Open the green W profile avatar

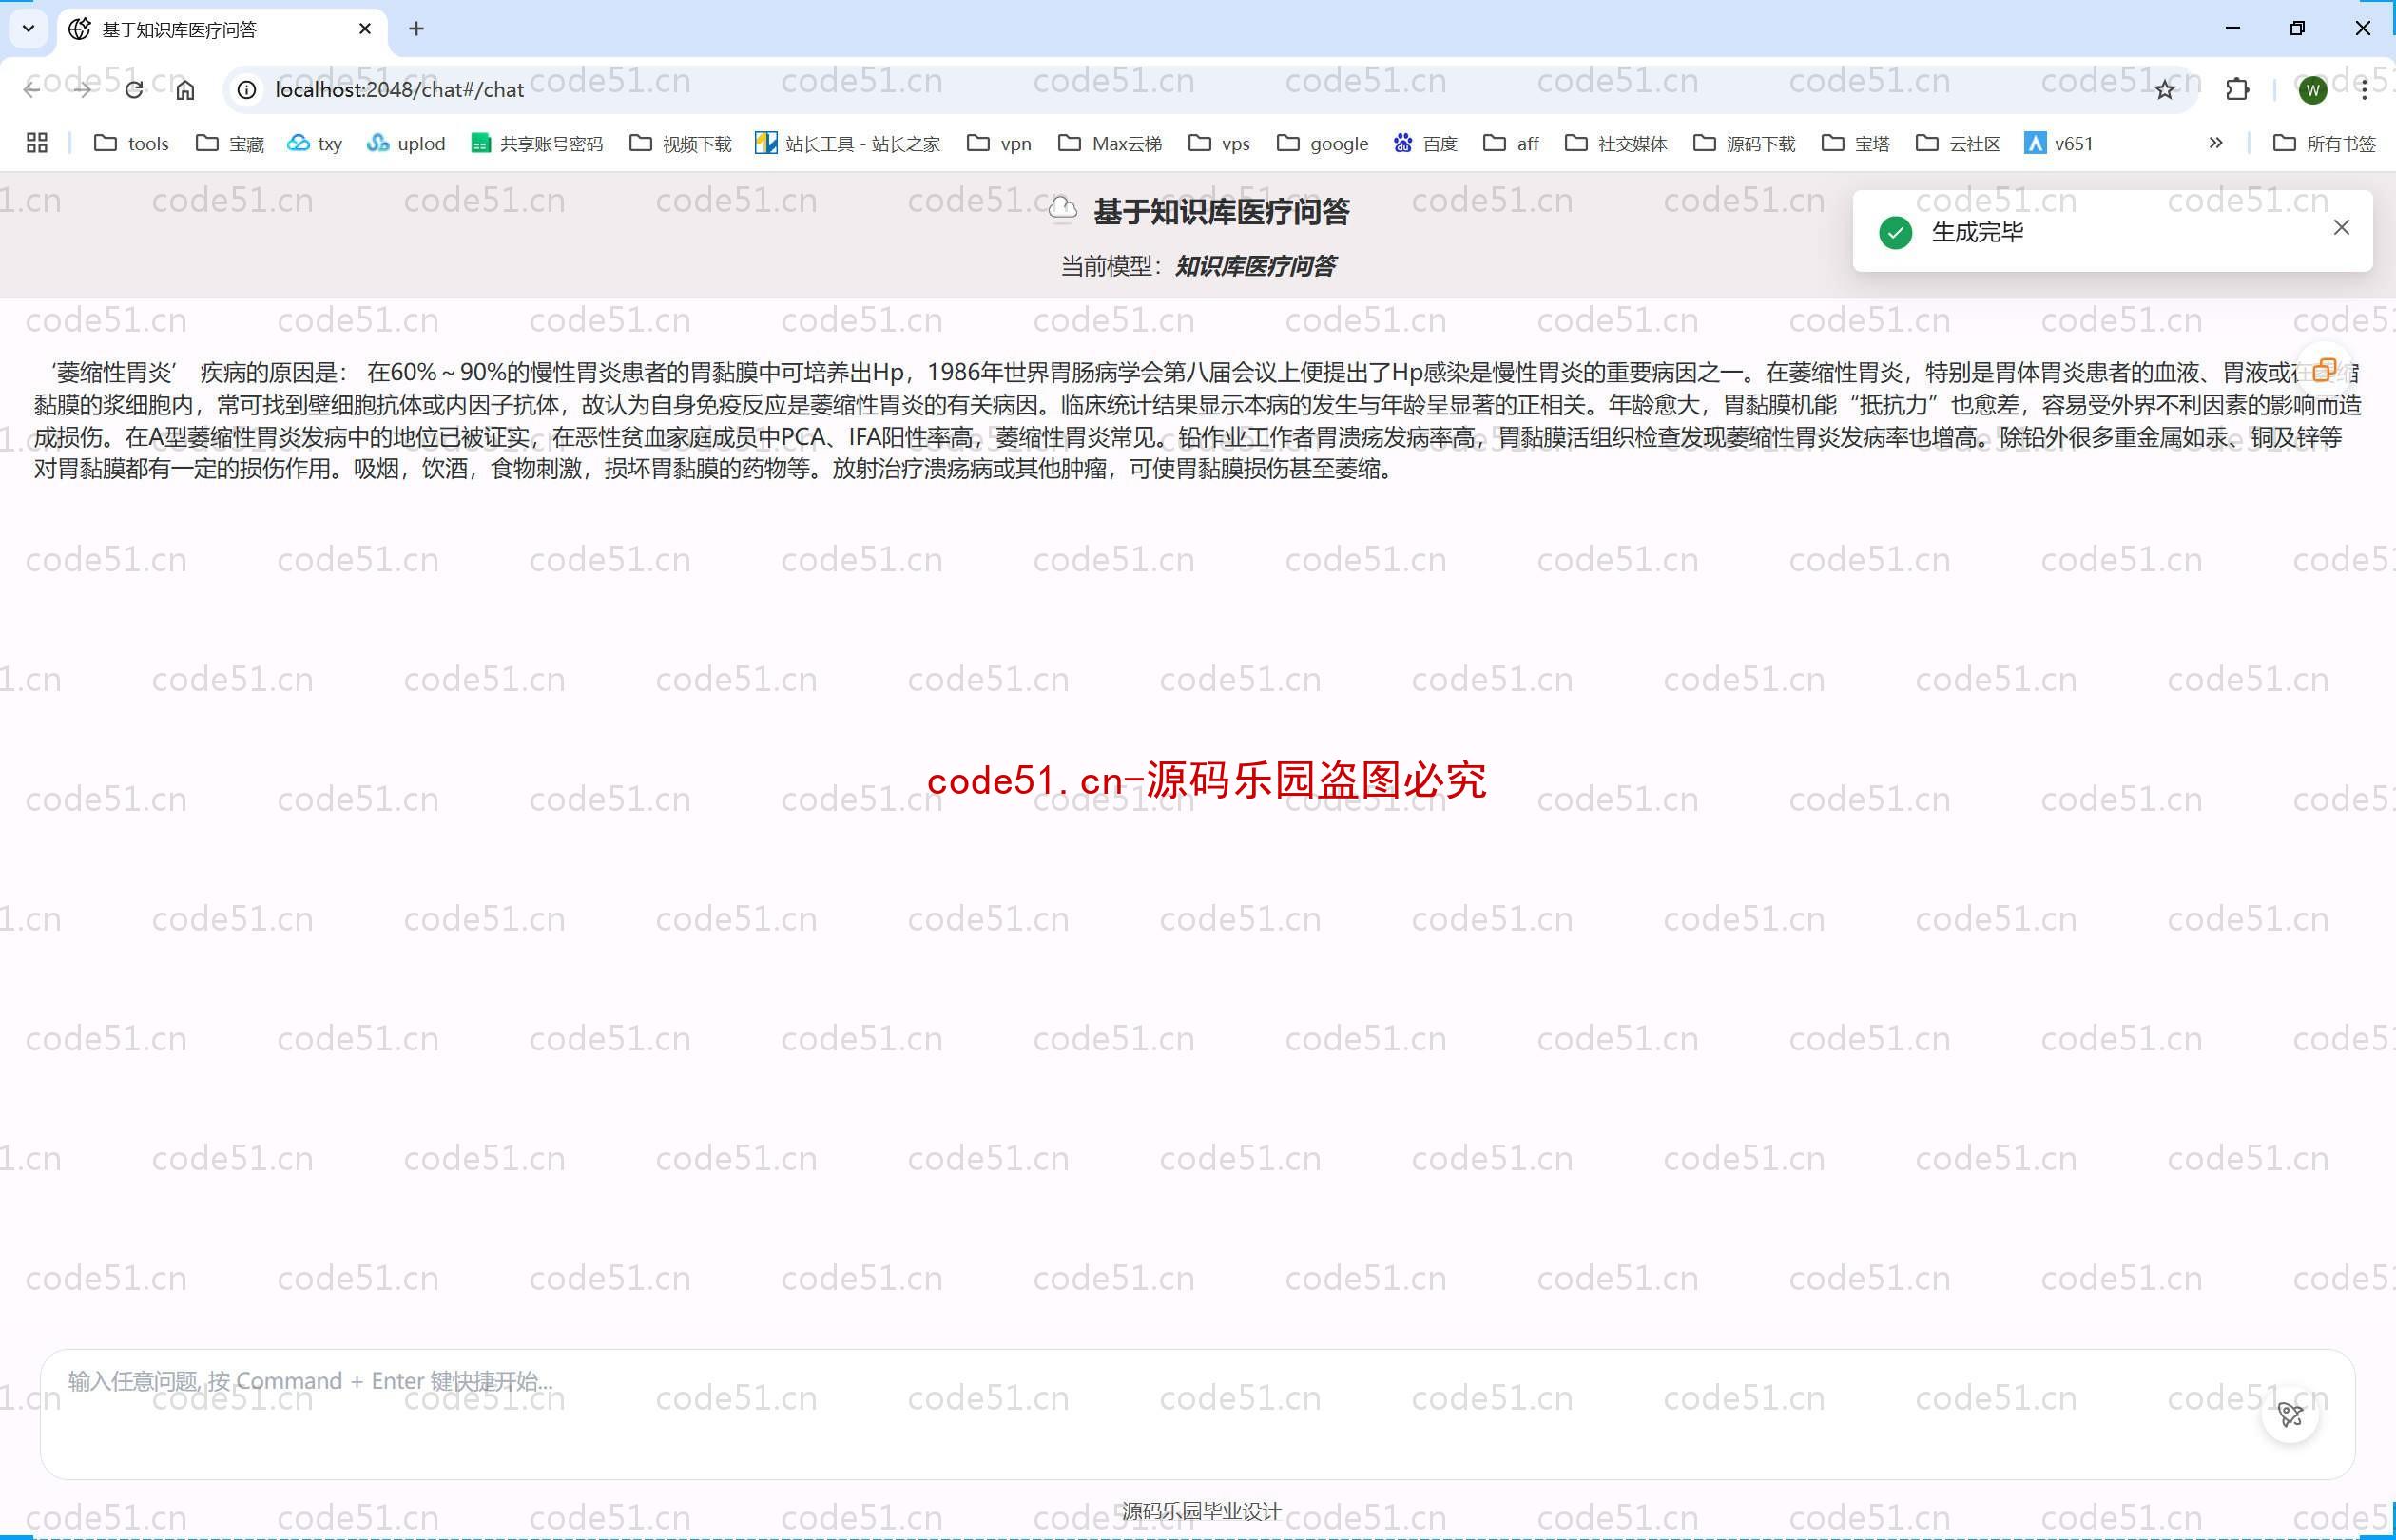pyautogui.click(x=2312, y=90)
